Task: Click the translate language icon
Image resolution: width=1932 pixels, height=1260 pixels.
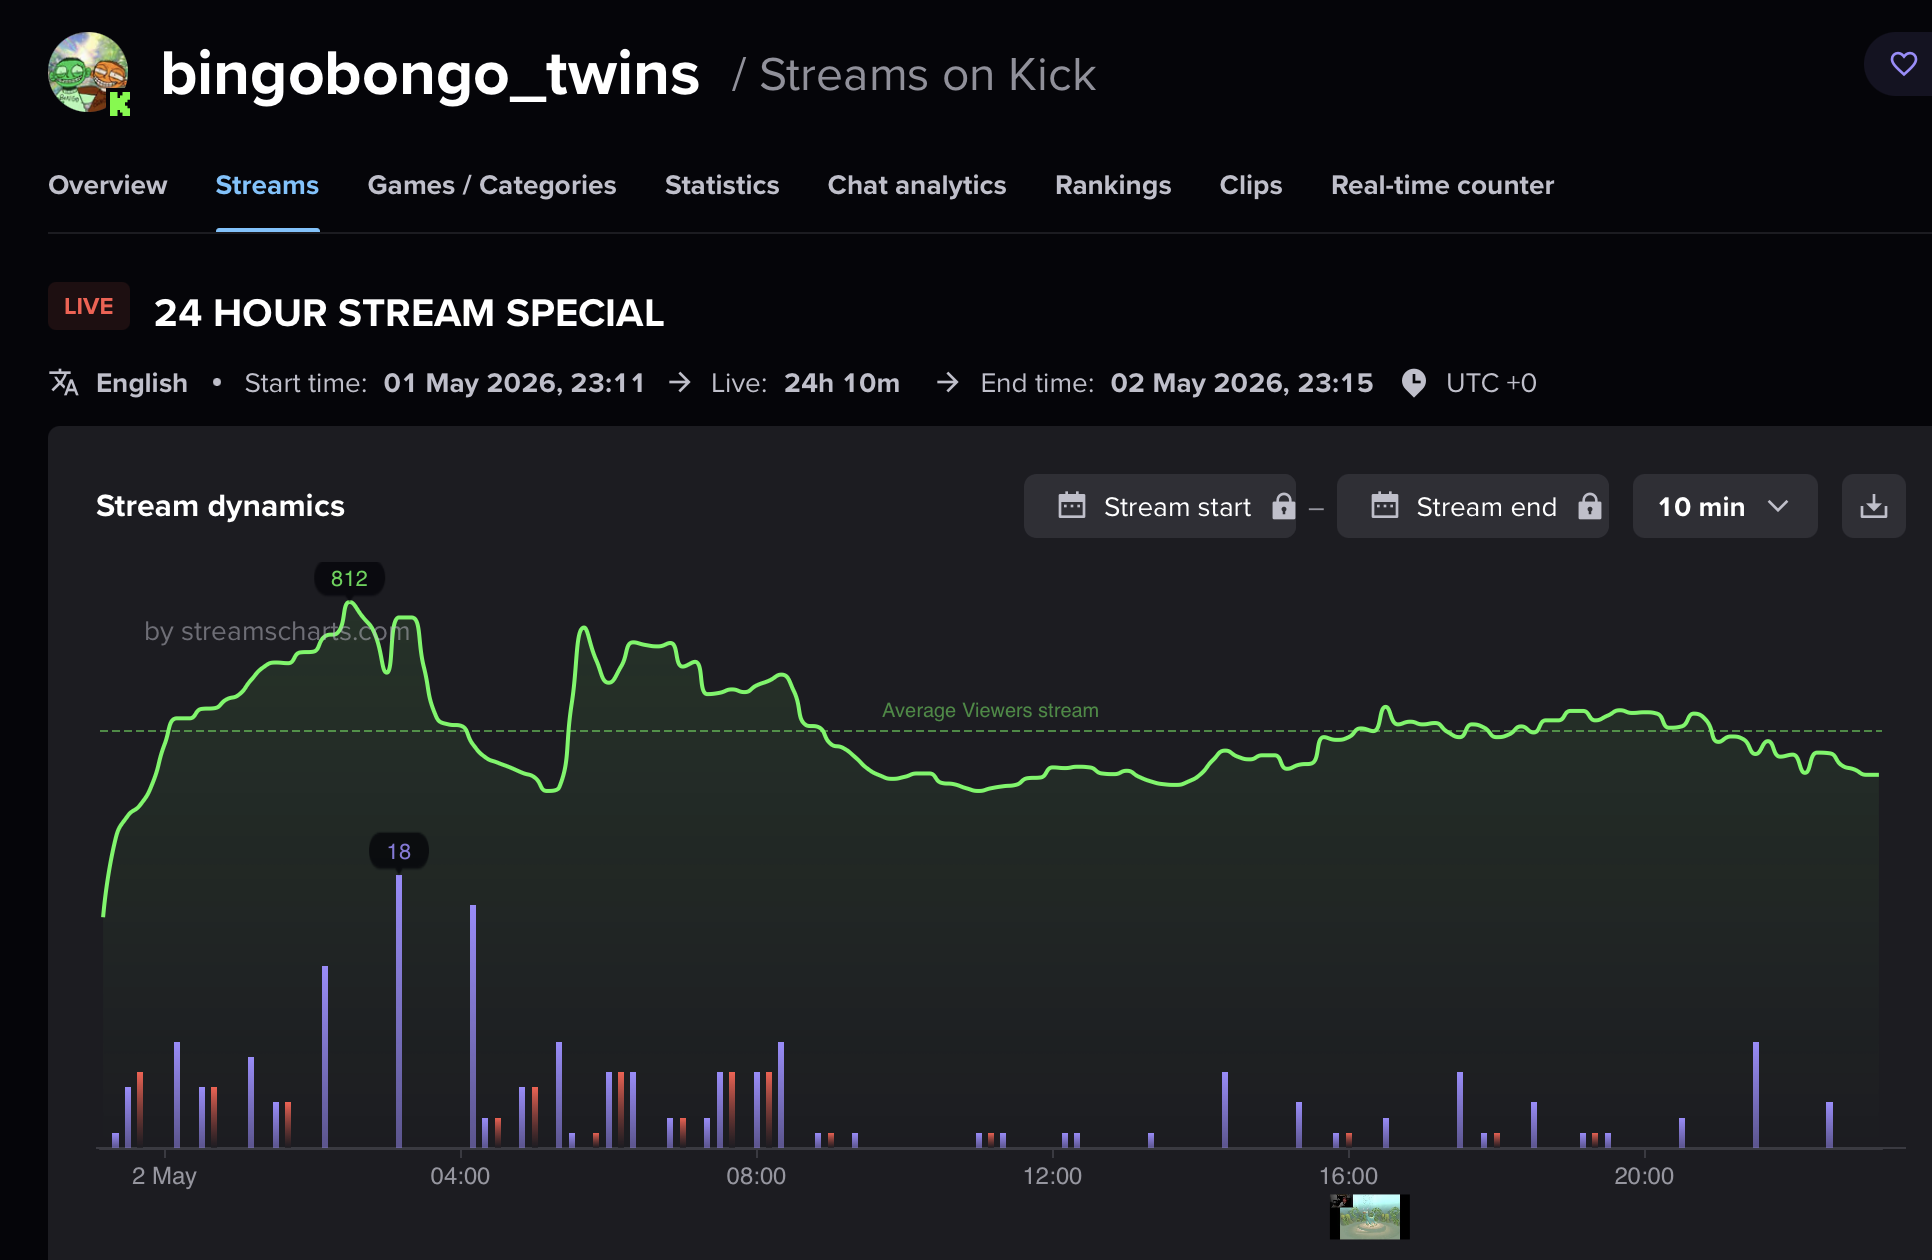Action: click(64, 382)
